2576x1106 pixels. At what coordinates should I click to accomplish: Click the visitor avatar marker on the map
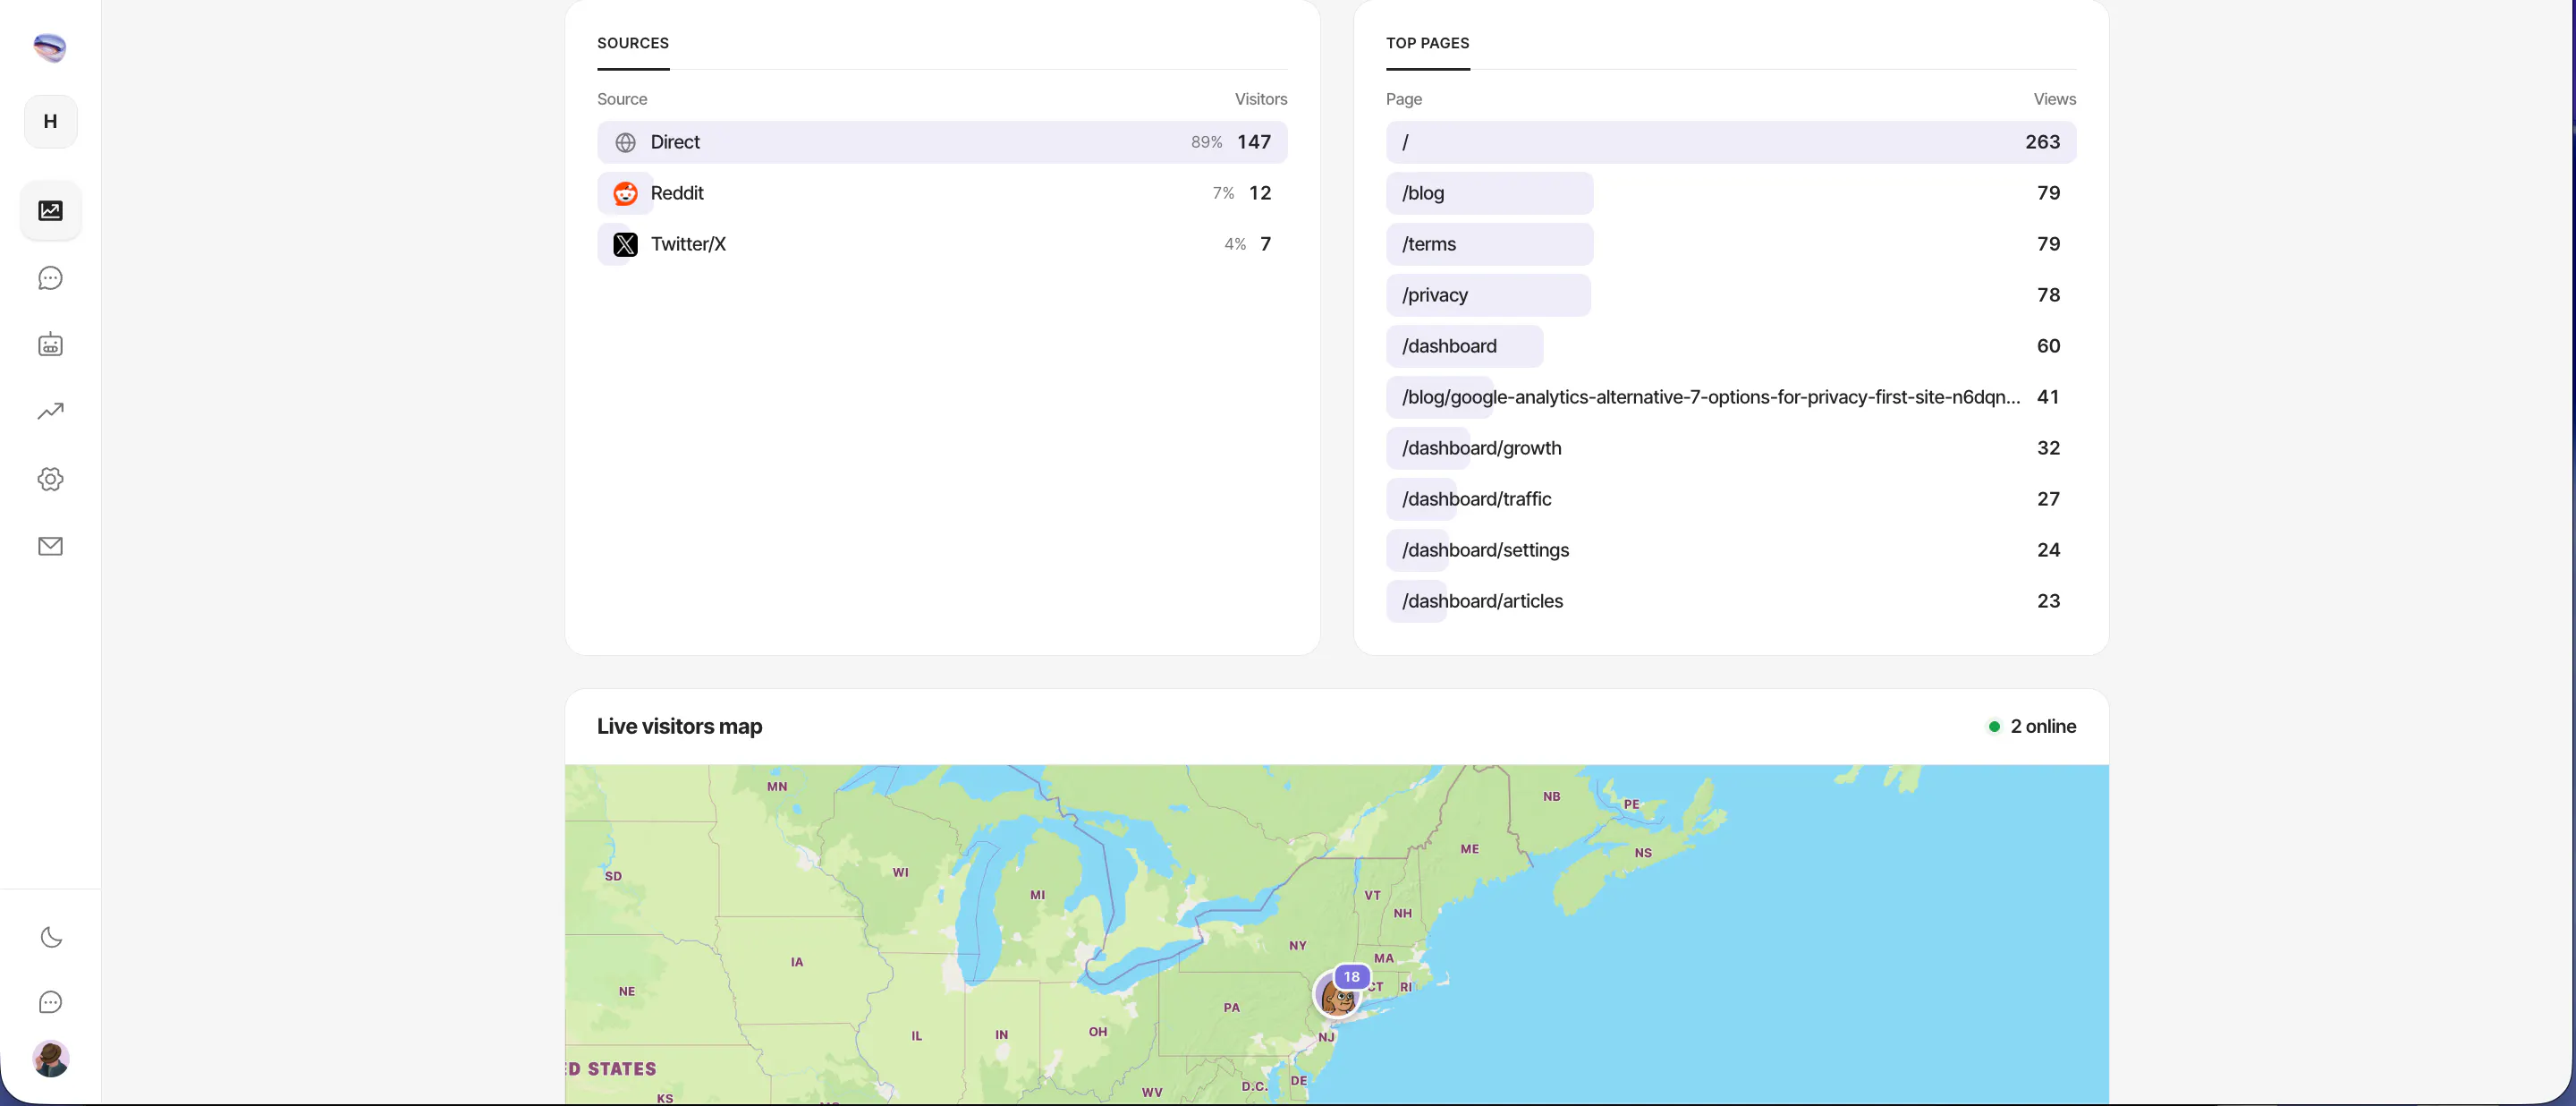pos(1336,994)
